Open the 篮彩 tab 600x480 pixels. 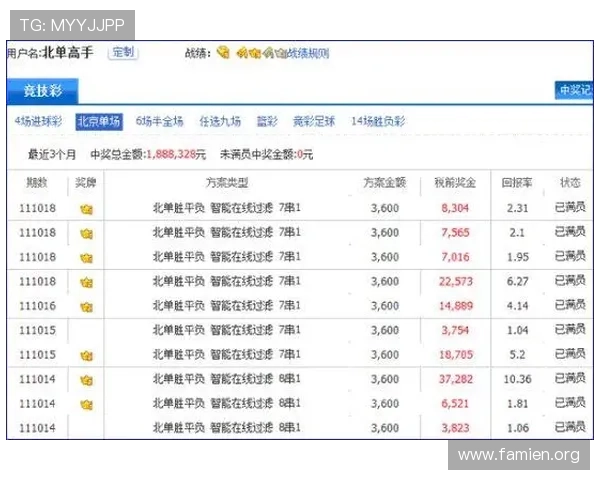(x=267, y=121)
